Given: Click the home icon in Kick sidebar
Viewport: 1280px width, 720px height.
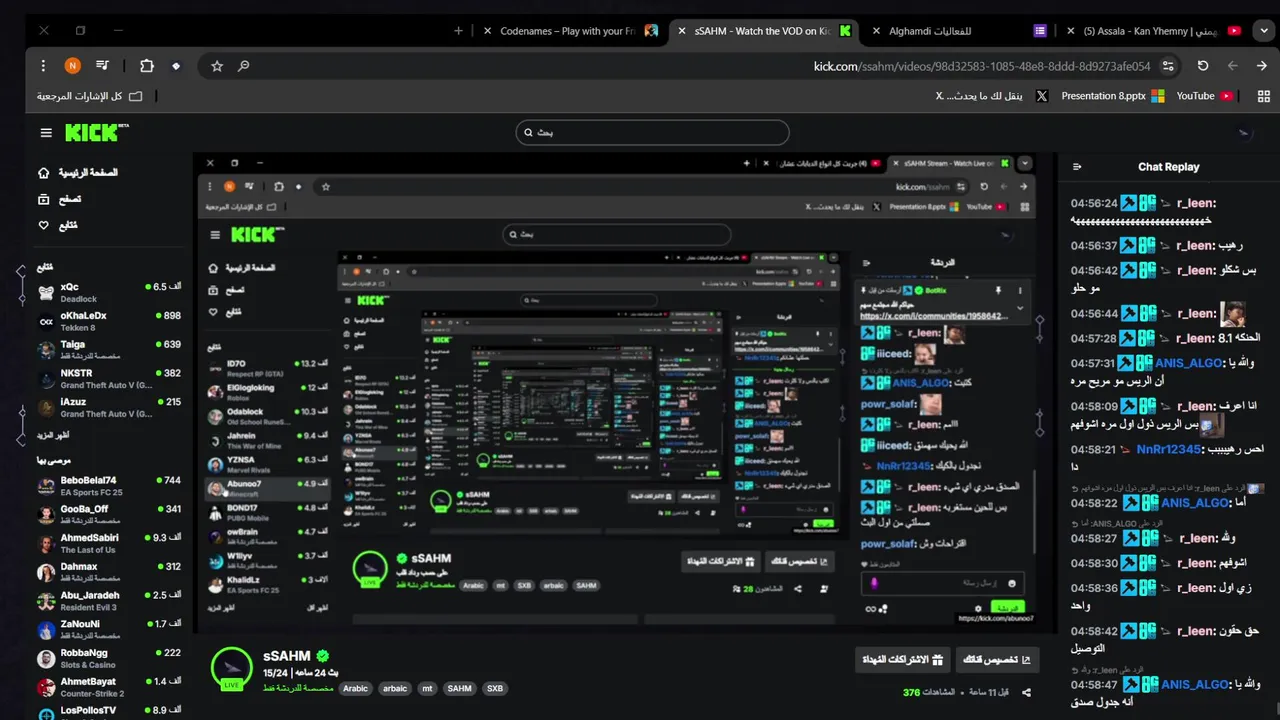Looking at the screenshot, I should (x=43, y=173).
